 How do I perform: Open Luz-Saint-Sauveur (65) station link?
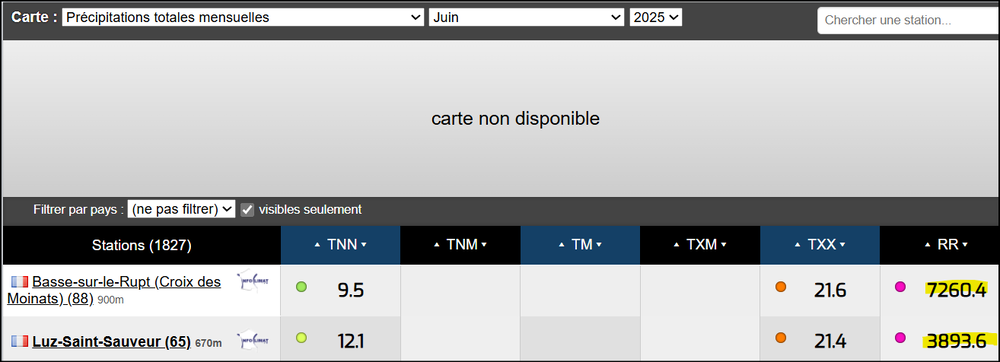[x=112, y=342]
